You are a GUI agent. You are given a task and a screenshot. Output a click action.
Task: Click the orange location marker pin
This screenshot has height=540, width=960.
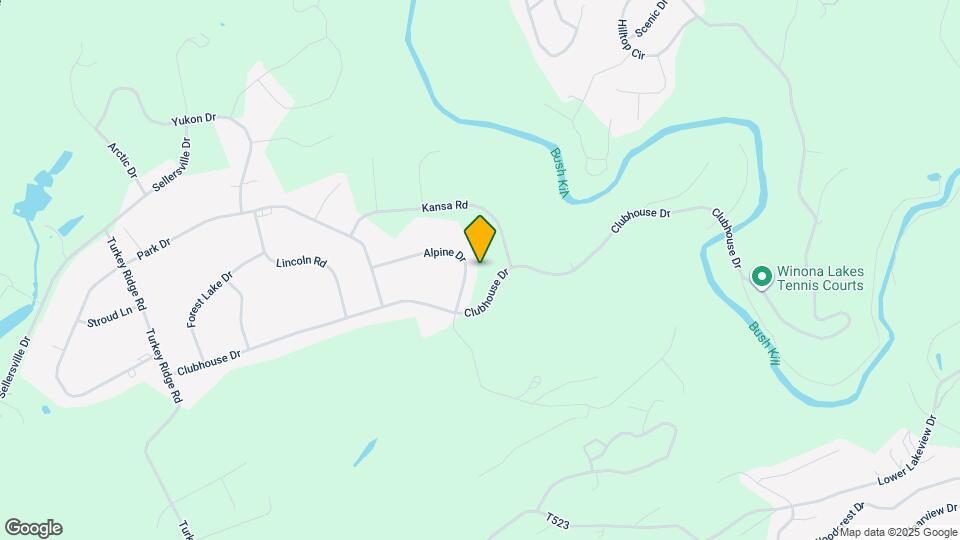coord(480,239)
